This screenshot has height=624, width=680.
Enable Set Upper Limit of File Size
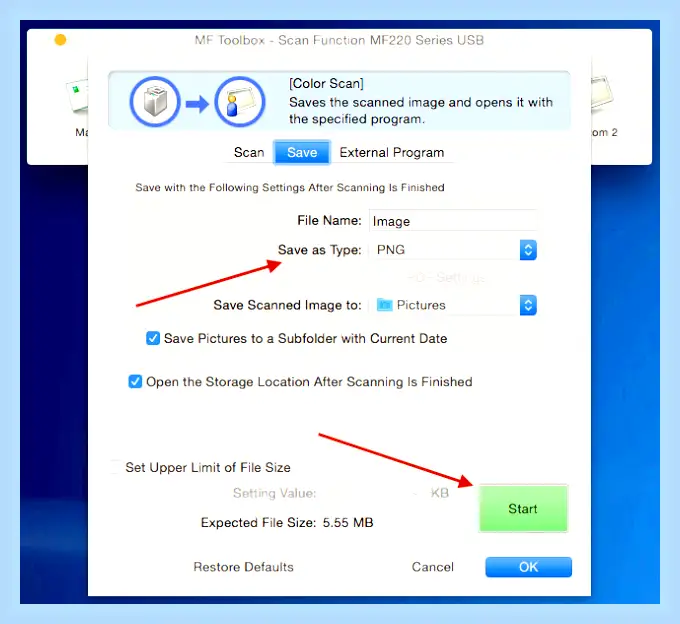coord(115,467)
